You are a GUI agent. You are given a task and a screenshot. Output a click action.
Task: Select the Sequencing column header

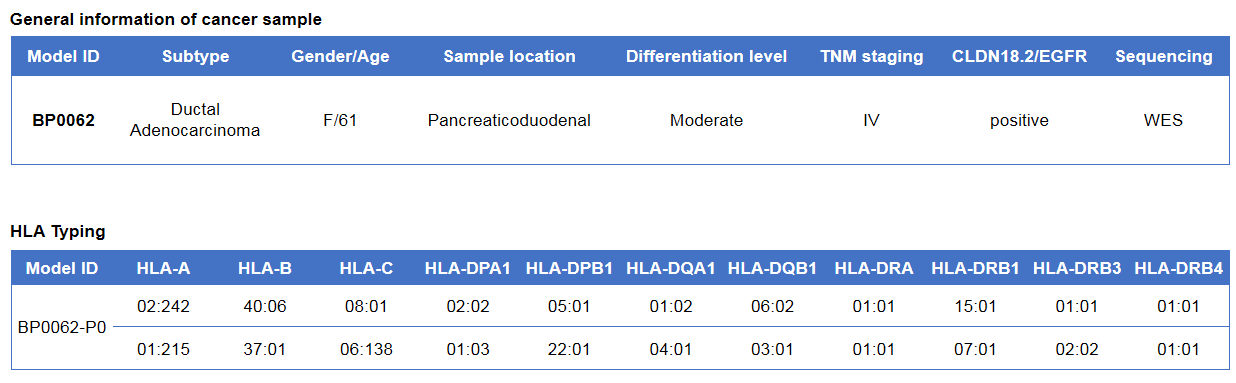(x=1163, y=56)
